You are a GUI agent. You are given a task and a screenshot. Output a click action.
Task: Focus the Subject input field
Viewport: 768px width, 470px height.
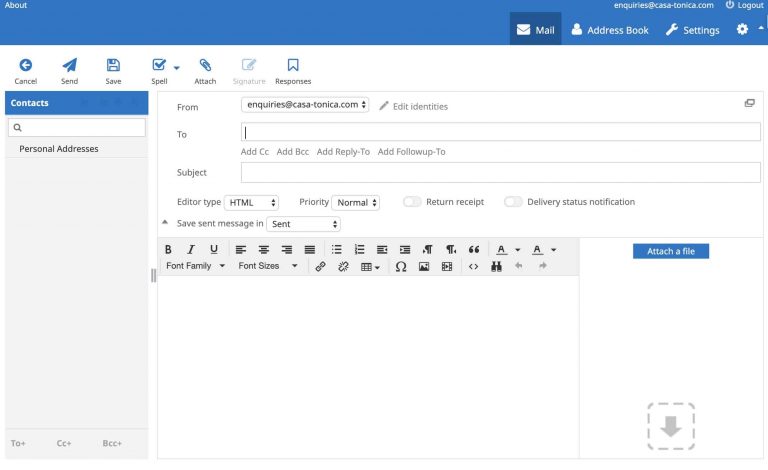point(501,172)
